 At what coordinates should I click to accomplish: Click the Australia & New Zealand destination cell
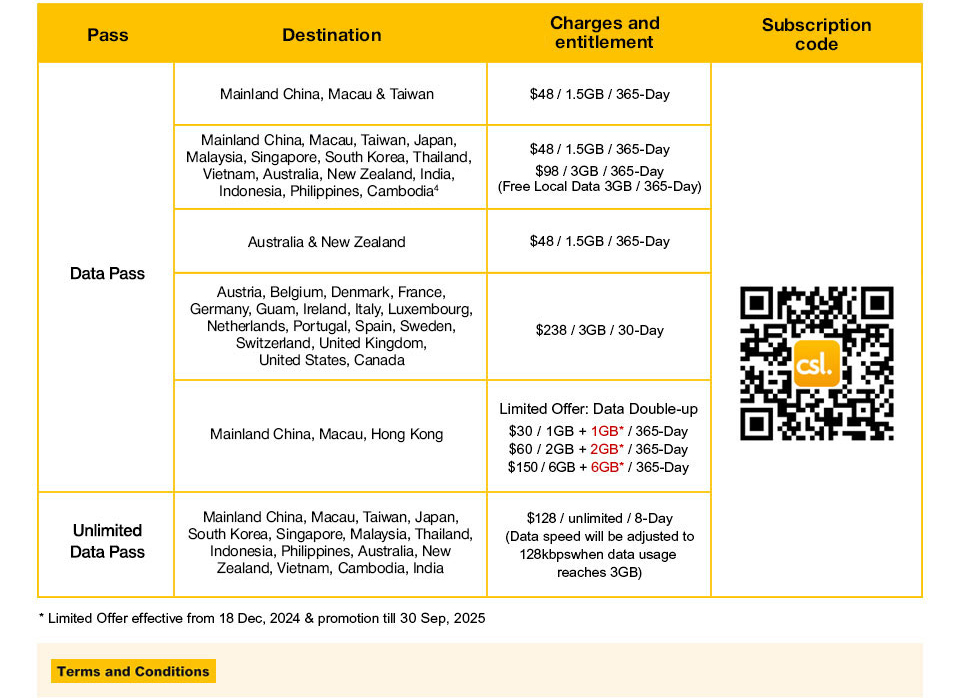pyautogui.click(x=327, y=242)
